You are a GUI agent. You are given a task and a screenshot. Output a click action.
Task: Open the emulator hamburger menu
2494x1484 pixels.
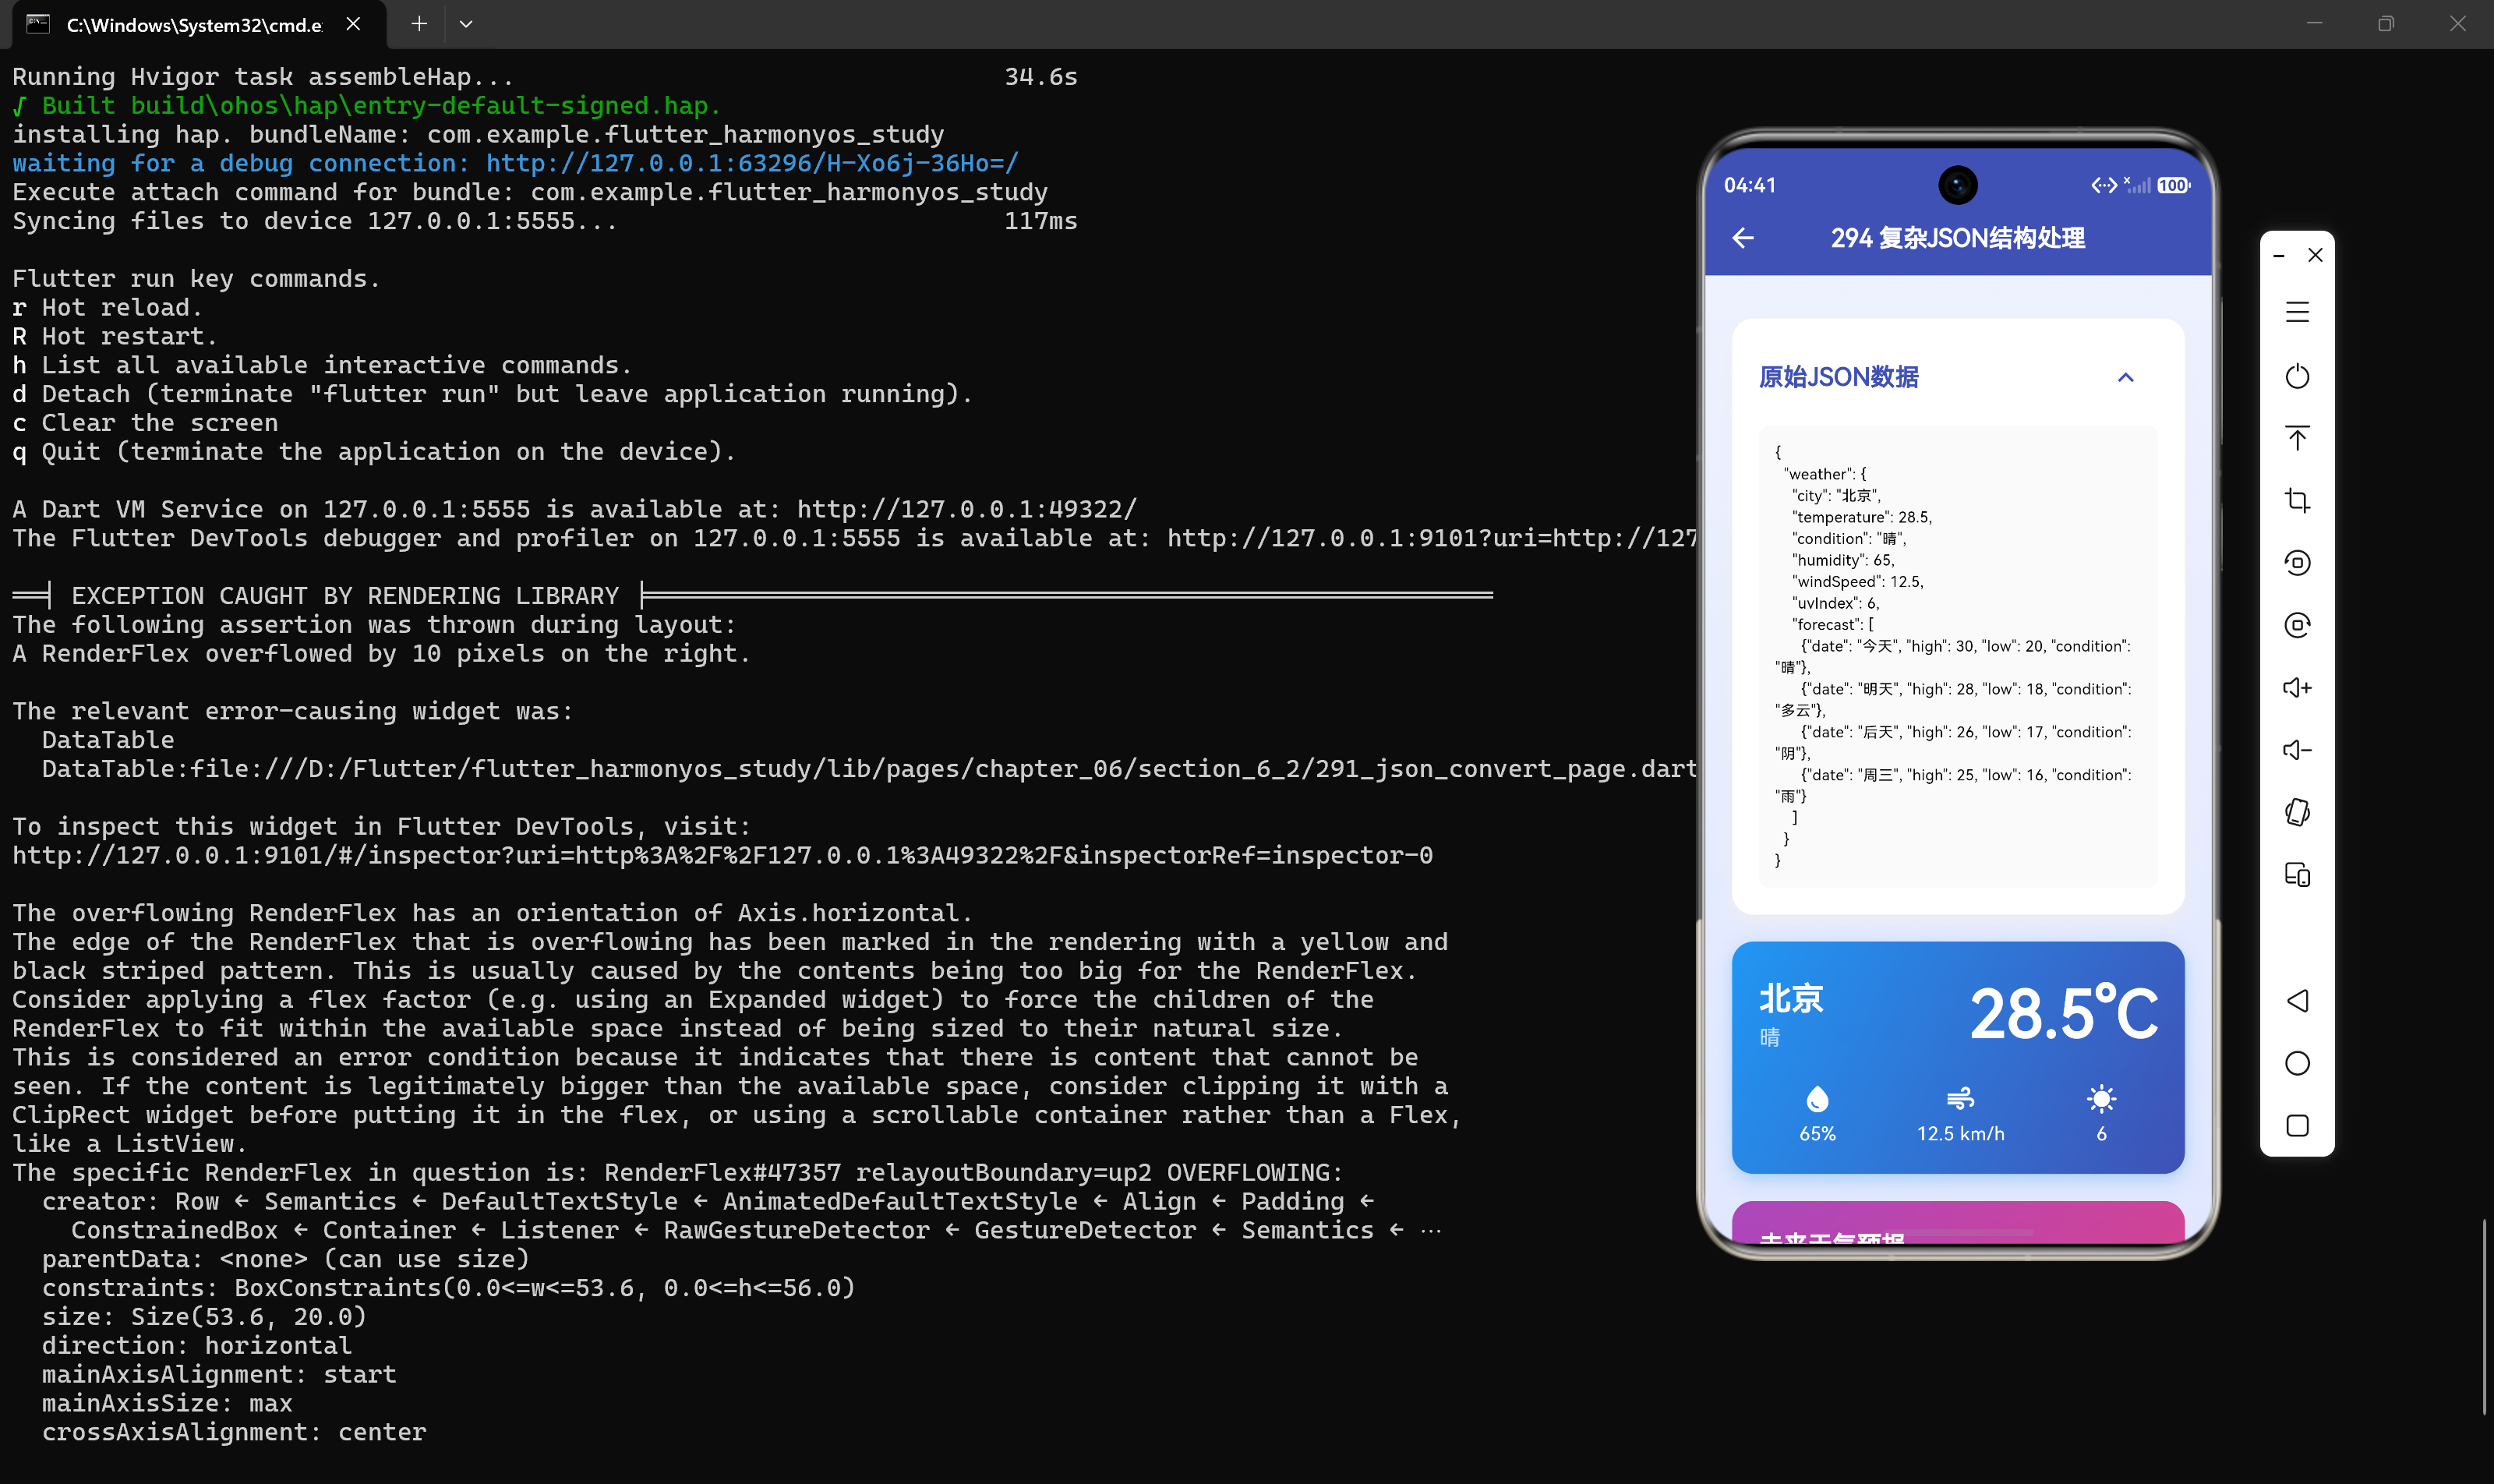pos(2297,312)
